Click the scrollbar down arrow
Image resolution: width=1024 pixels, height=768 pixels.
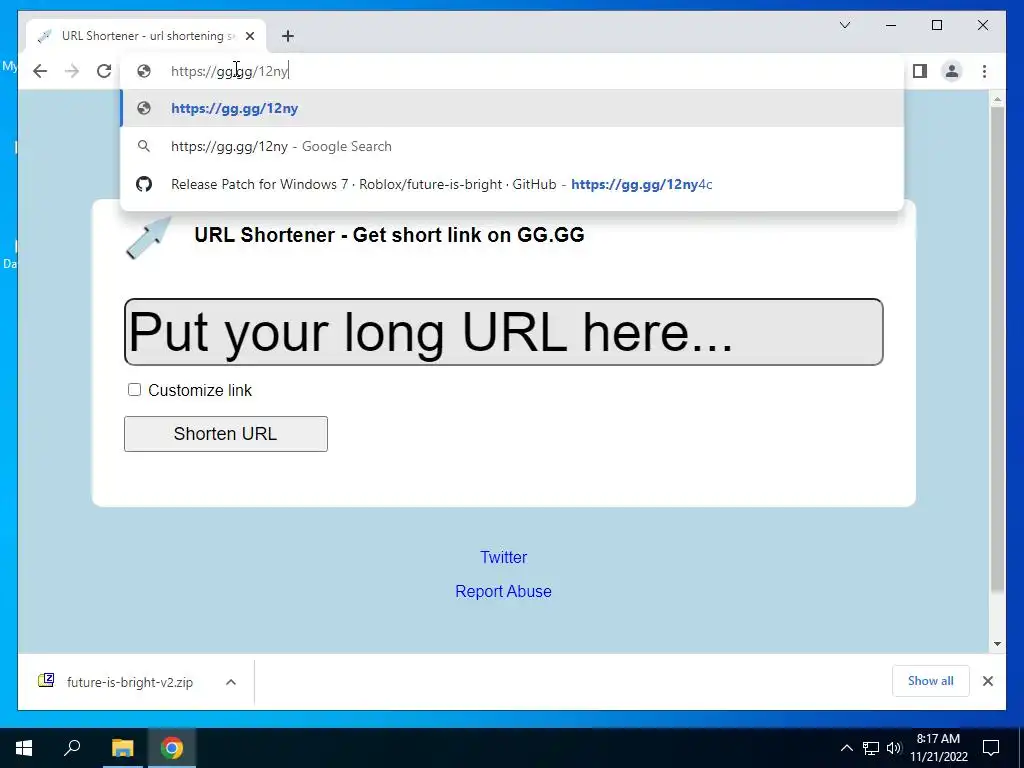pos(997,644)
